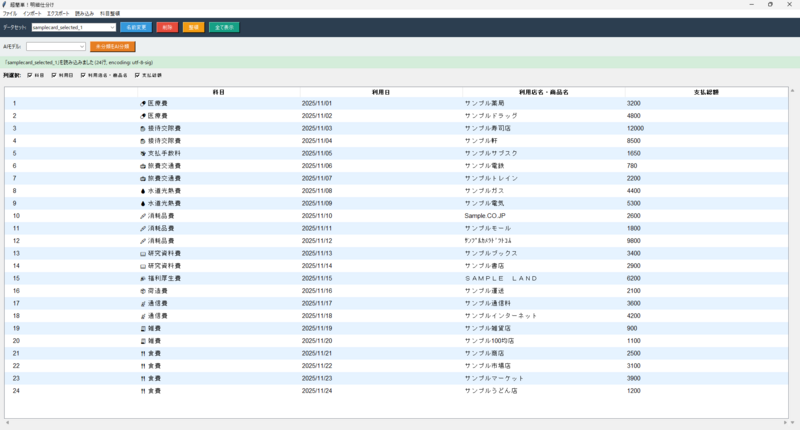800x430 pixels.
Task: Toggle the 利用日 column checkbox
Action: tap(55, 75)
